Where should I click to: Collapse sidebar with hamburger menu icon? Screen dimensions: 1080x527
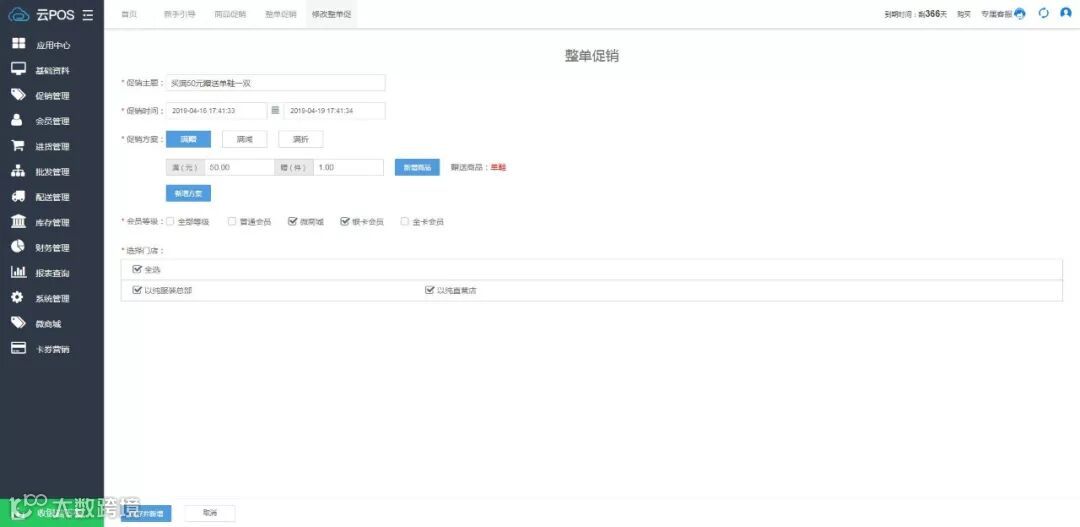click(87, 14)
